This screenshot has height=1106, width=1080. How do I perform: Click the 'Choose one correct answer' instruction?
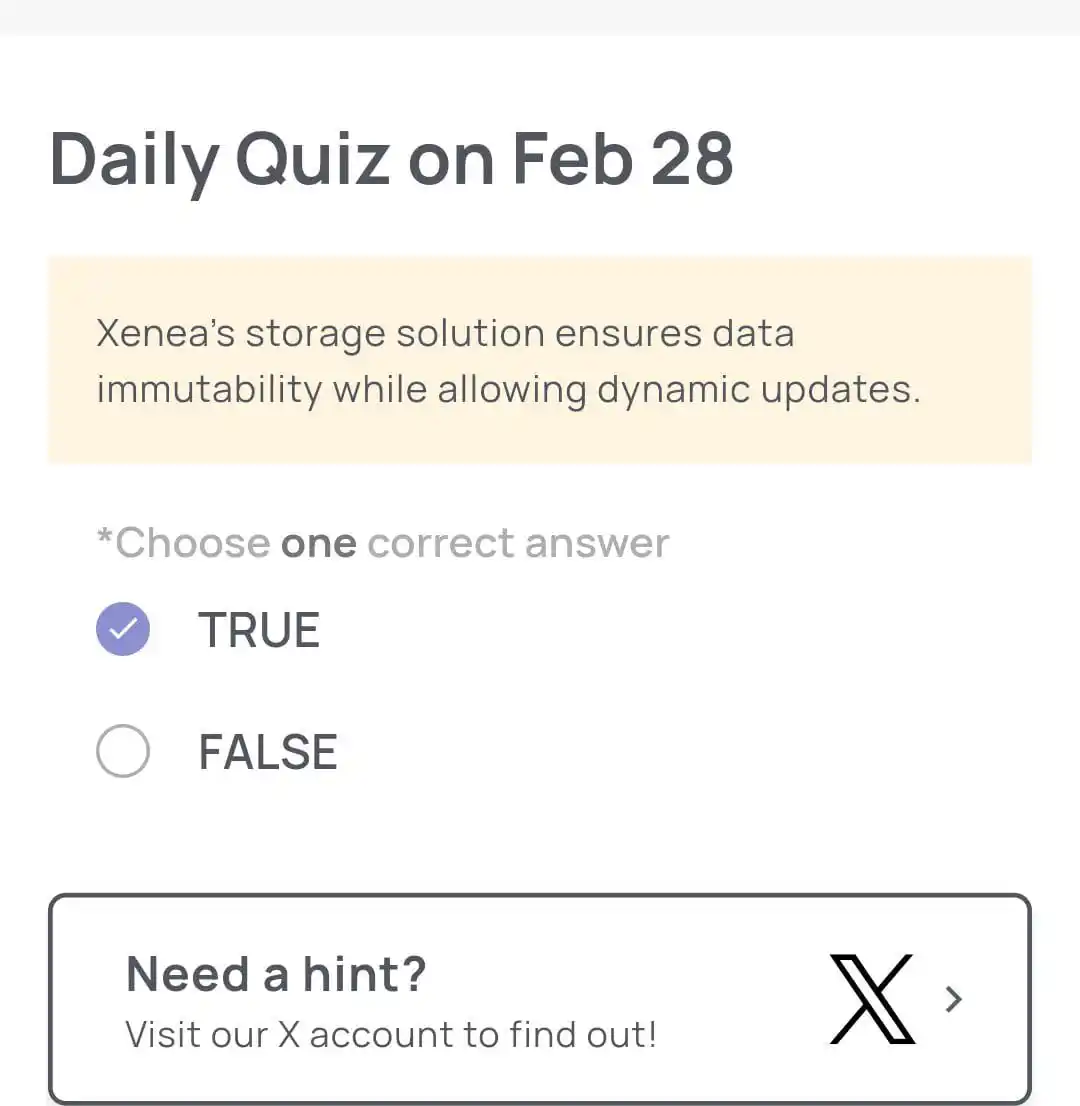[x=382, y=543]
